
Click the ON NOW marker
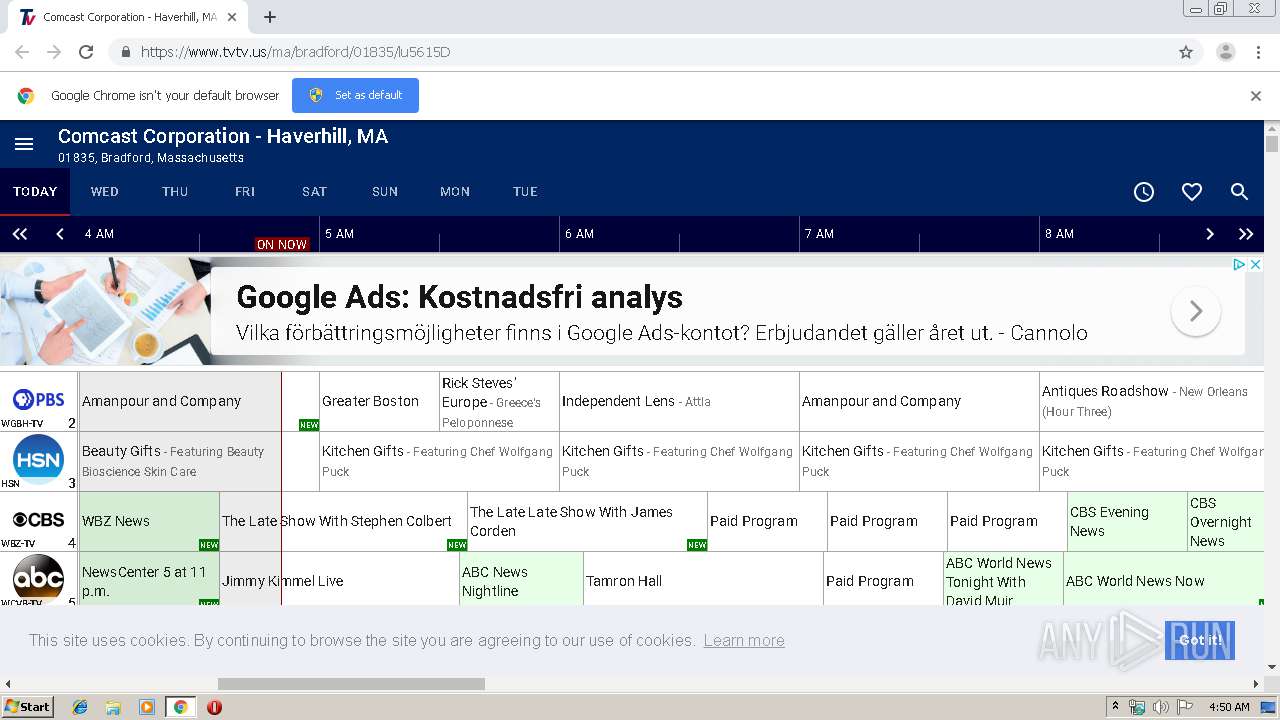point(282,244)
